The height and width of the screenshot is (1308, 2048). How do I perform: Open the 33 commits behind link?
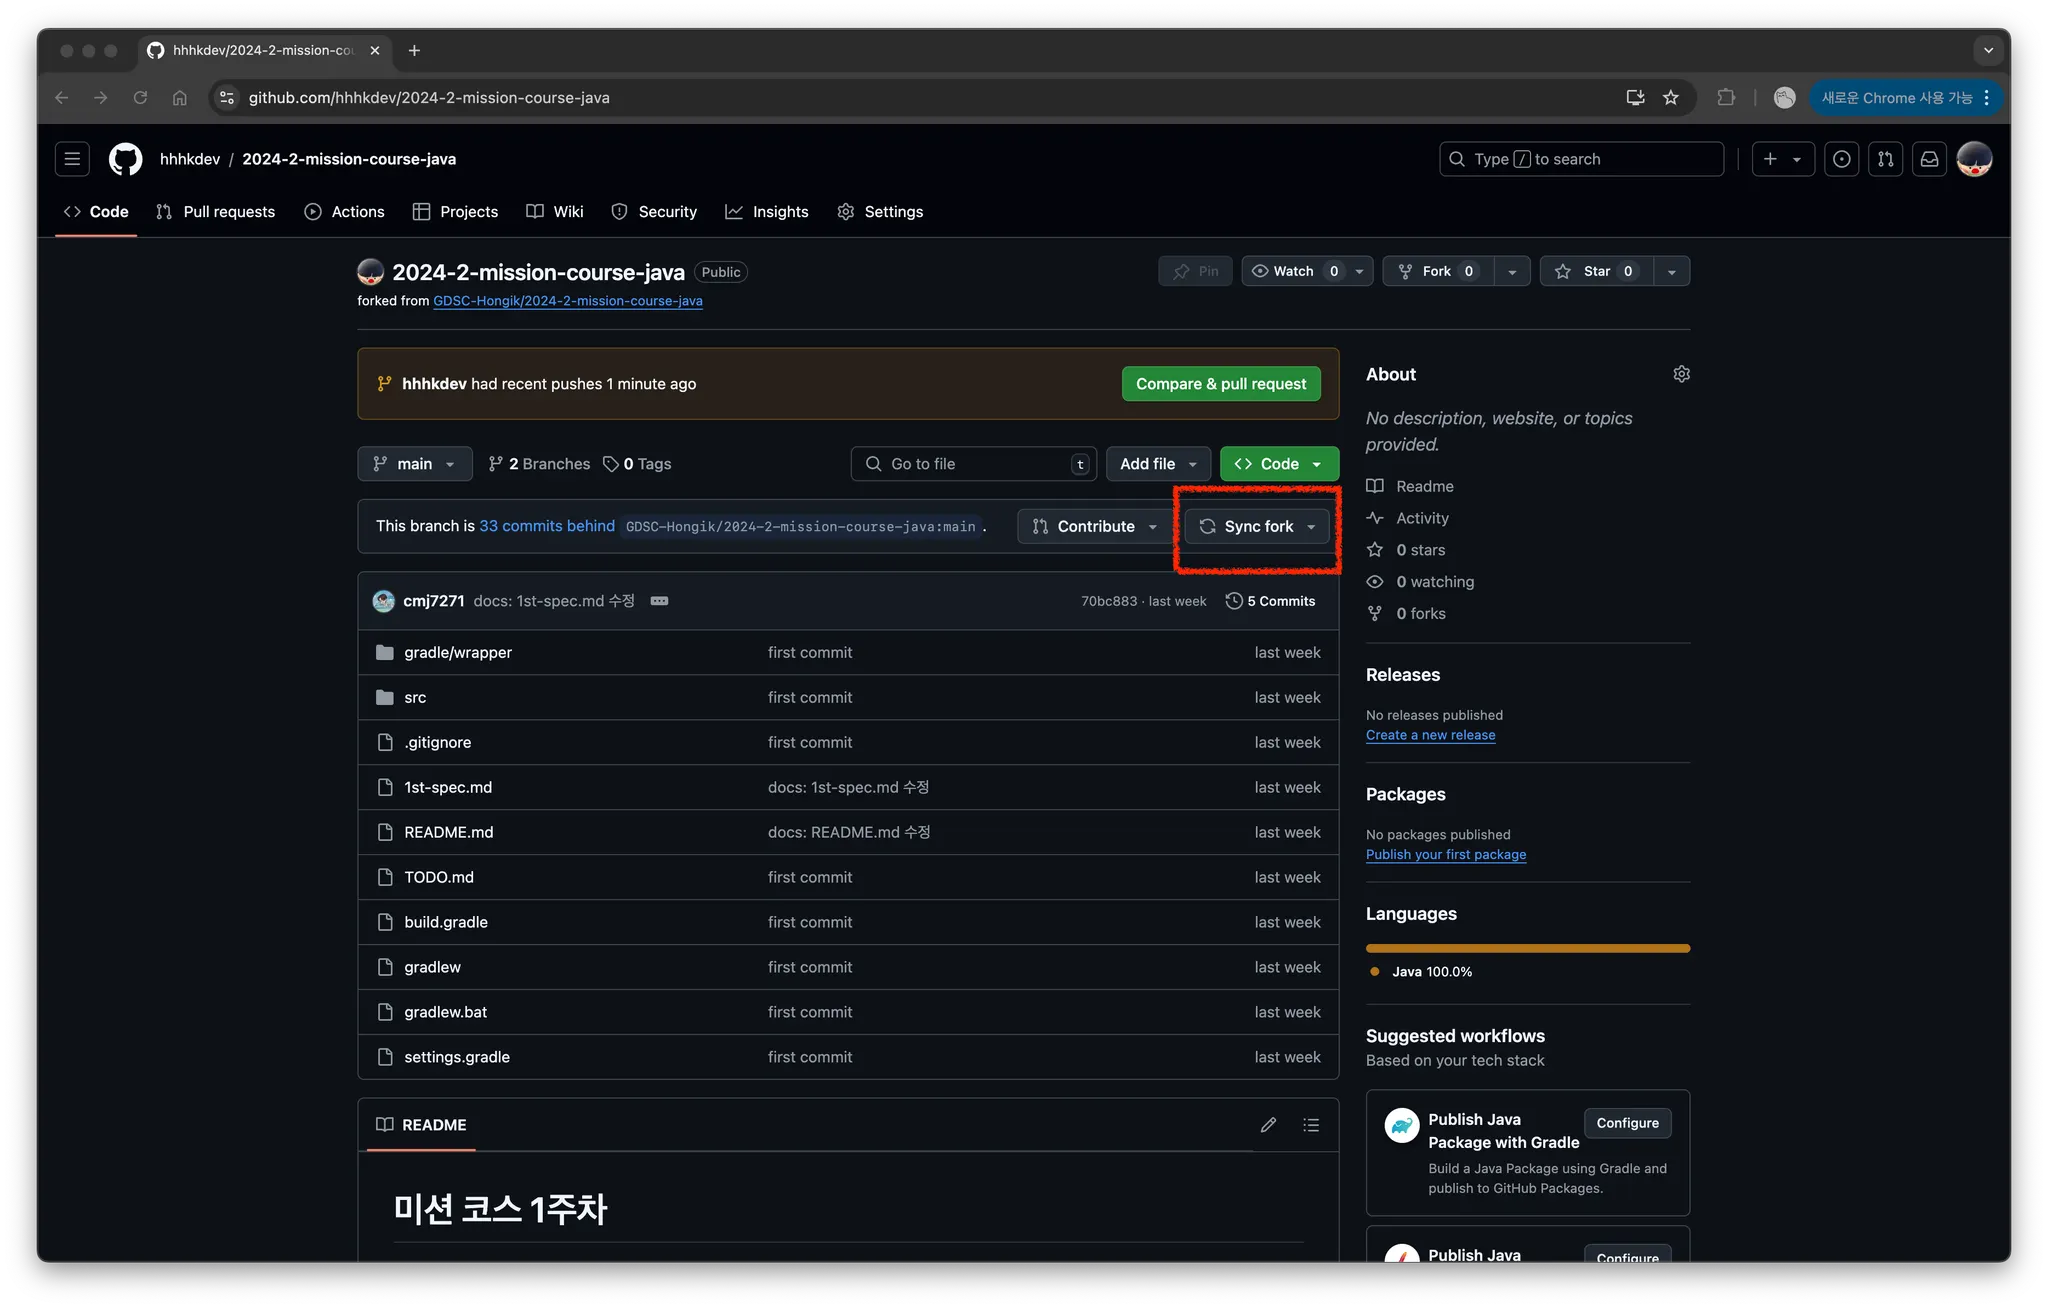(x=547, y=526)
